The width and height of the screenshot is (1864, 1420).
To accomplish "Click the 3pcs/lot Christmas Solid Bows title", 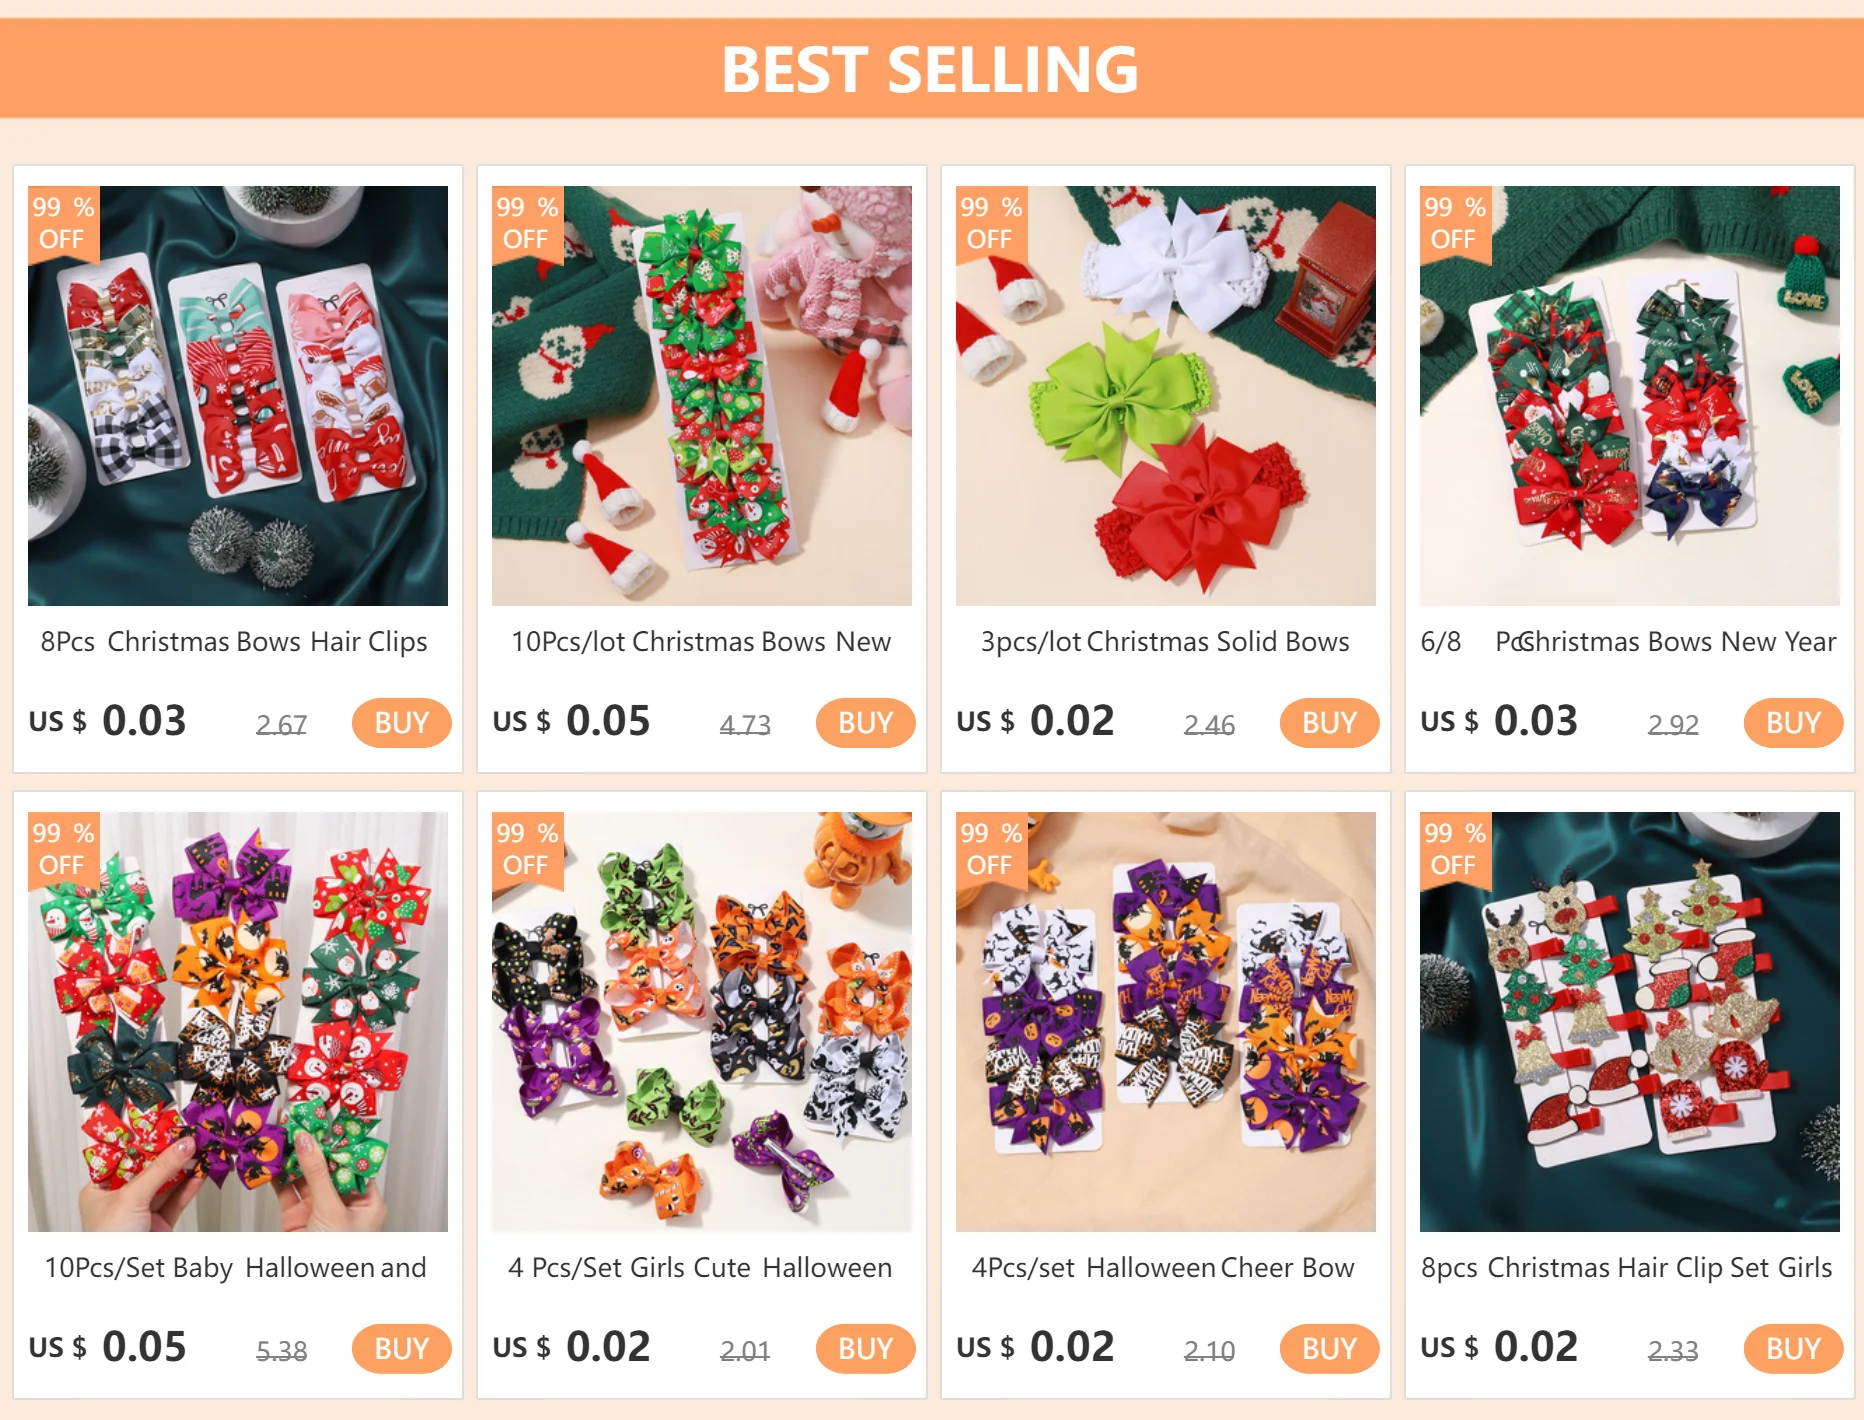I will click(x=1165, y=642).
